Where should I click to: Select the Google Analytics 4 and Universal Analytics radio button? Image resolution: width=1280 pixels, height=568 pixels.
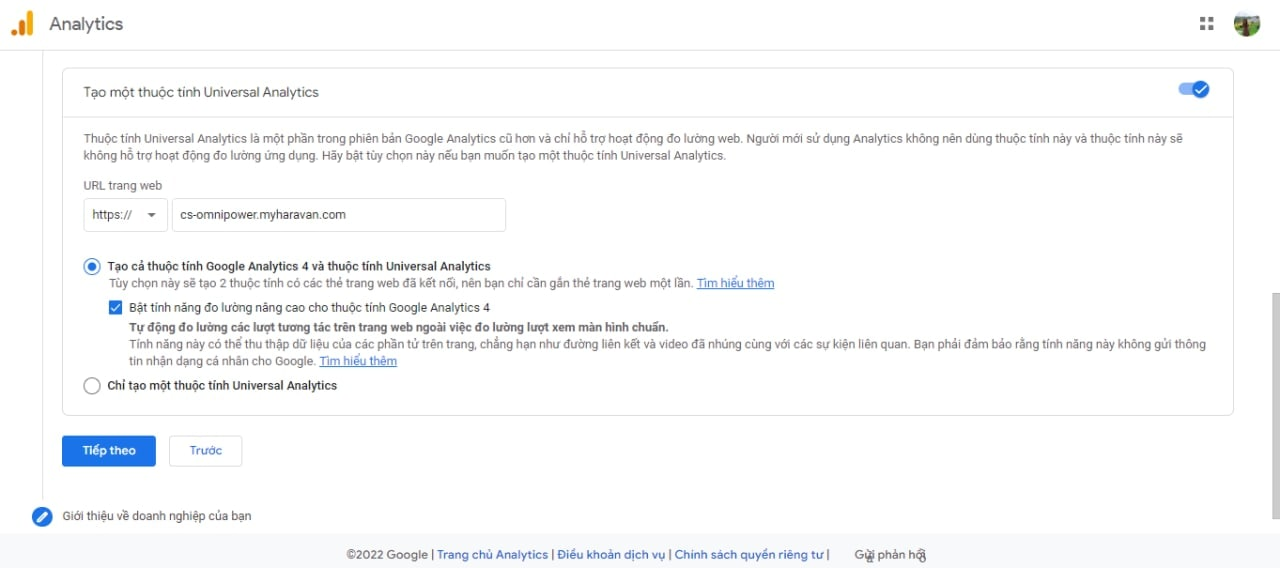tap(92, 266)
